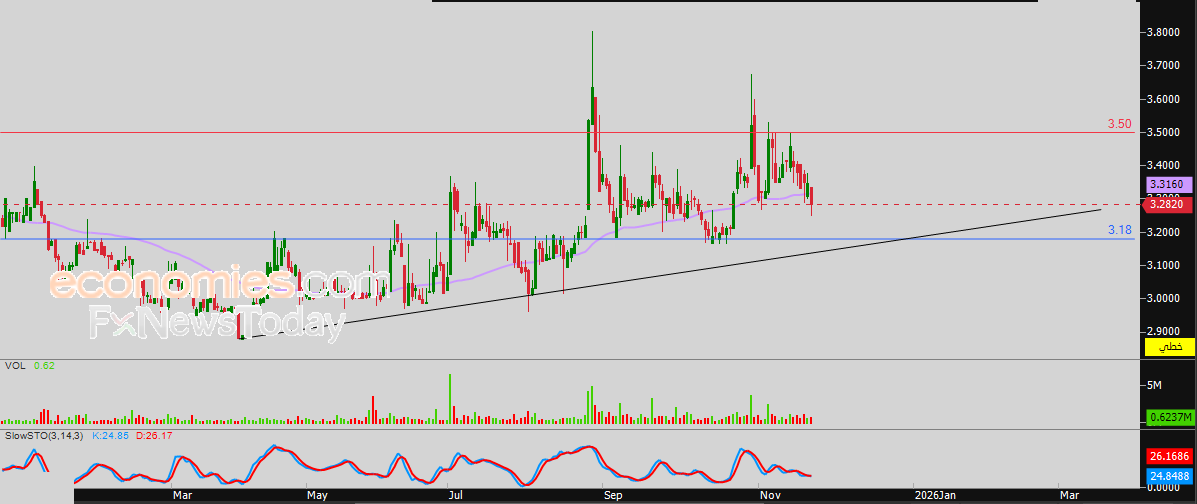
Task: Select the 3.50 resistance level label
Action: point(1119,124)
